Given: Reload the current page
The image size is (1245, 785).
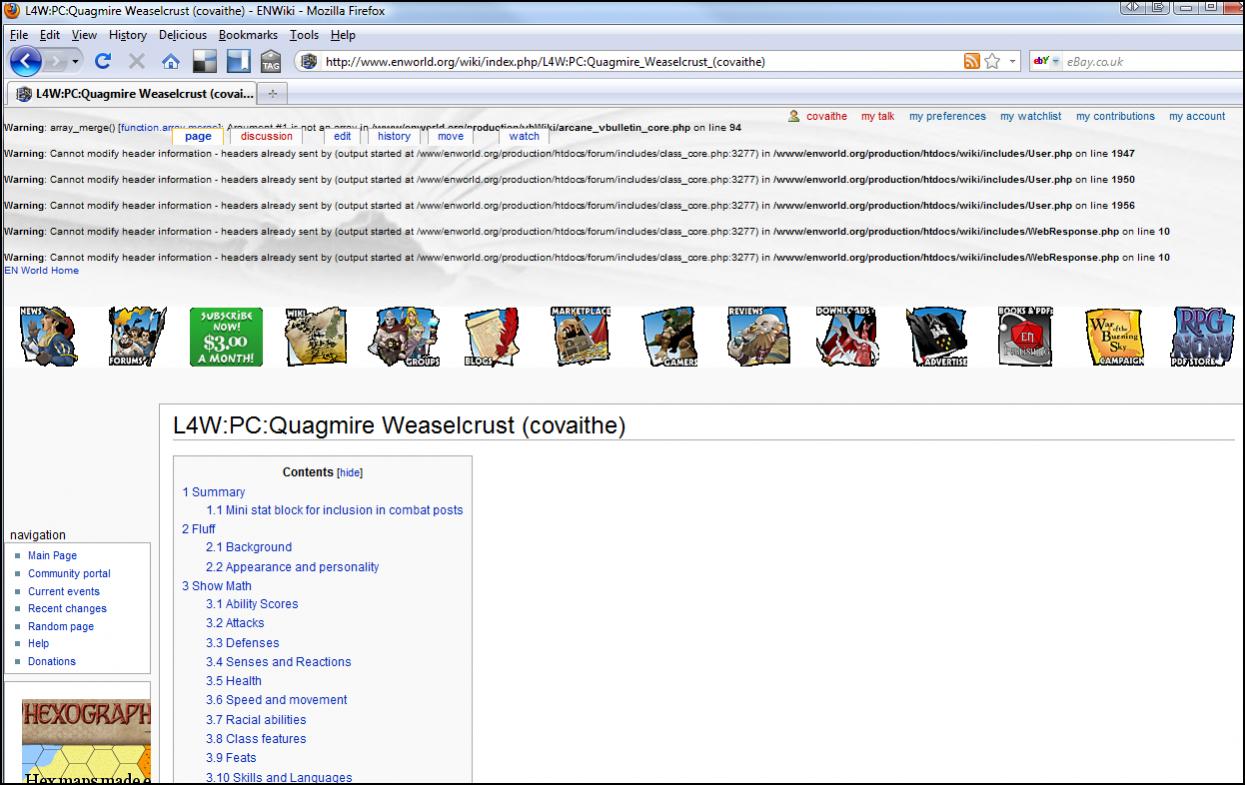Looking at the screenshot, I should click(103, 62).
